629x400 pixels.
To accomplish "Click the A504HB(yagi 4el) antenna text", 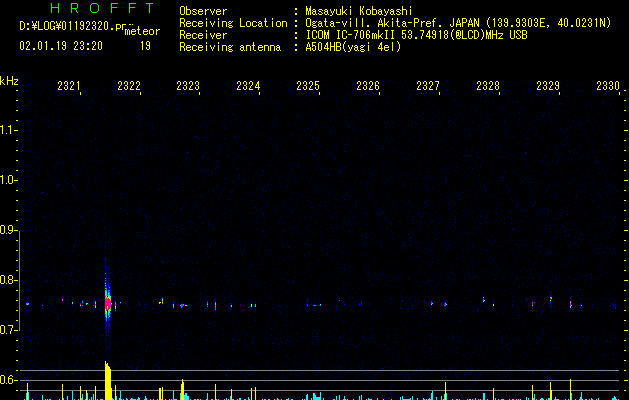I will tap(353, 47).
